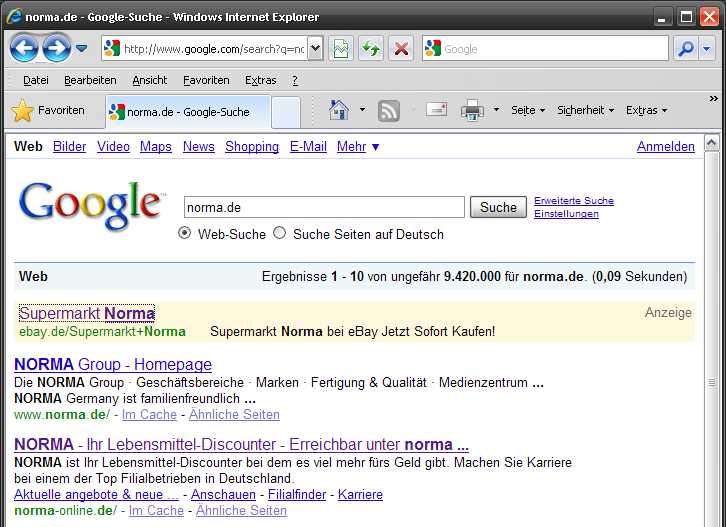Viewport: 726px width, 527px height.
Task: Open the Anschauen sitelink
Action: click(x=223, y=495)
